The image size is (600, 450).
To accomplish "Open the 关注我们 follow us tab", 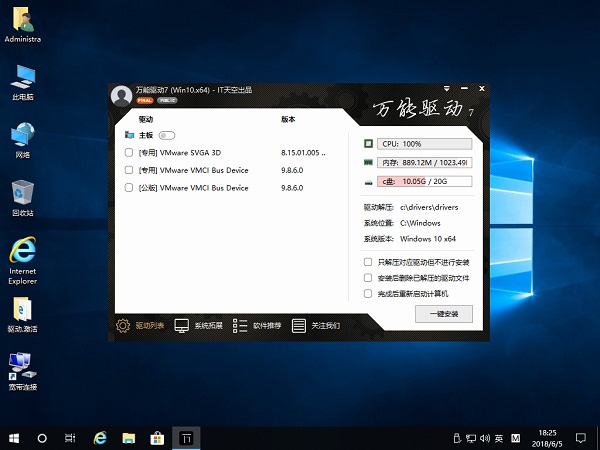I will [315, 325].
